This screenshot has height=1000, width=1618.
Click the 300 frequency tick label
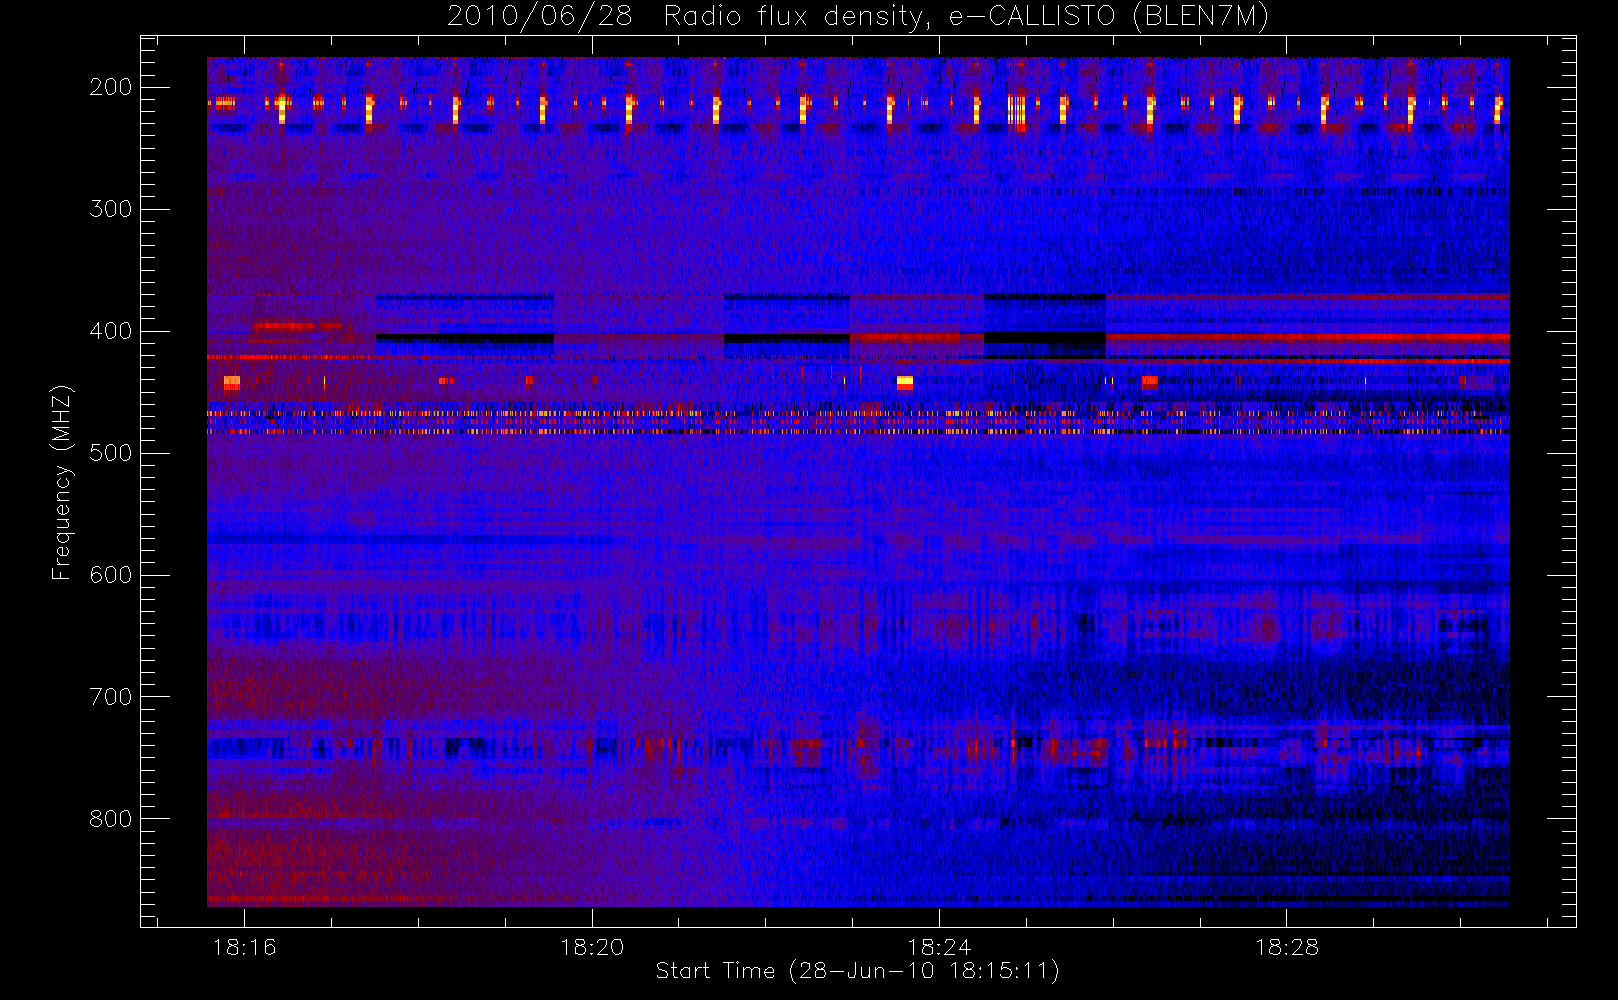click(111, 209)
